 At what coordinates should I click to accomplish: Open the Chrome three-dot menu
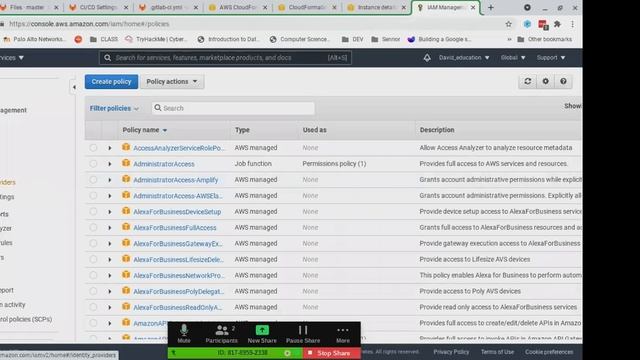click(x=572, y=24)
